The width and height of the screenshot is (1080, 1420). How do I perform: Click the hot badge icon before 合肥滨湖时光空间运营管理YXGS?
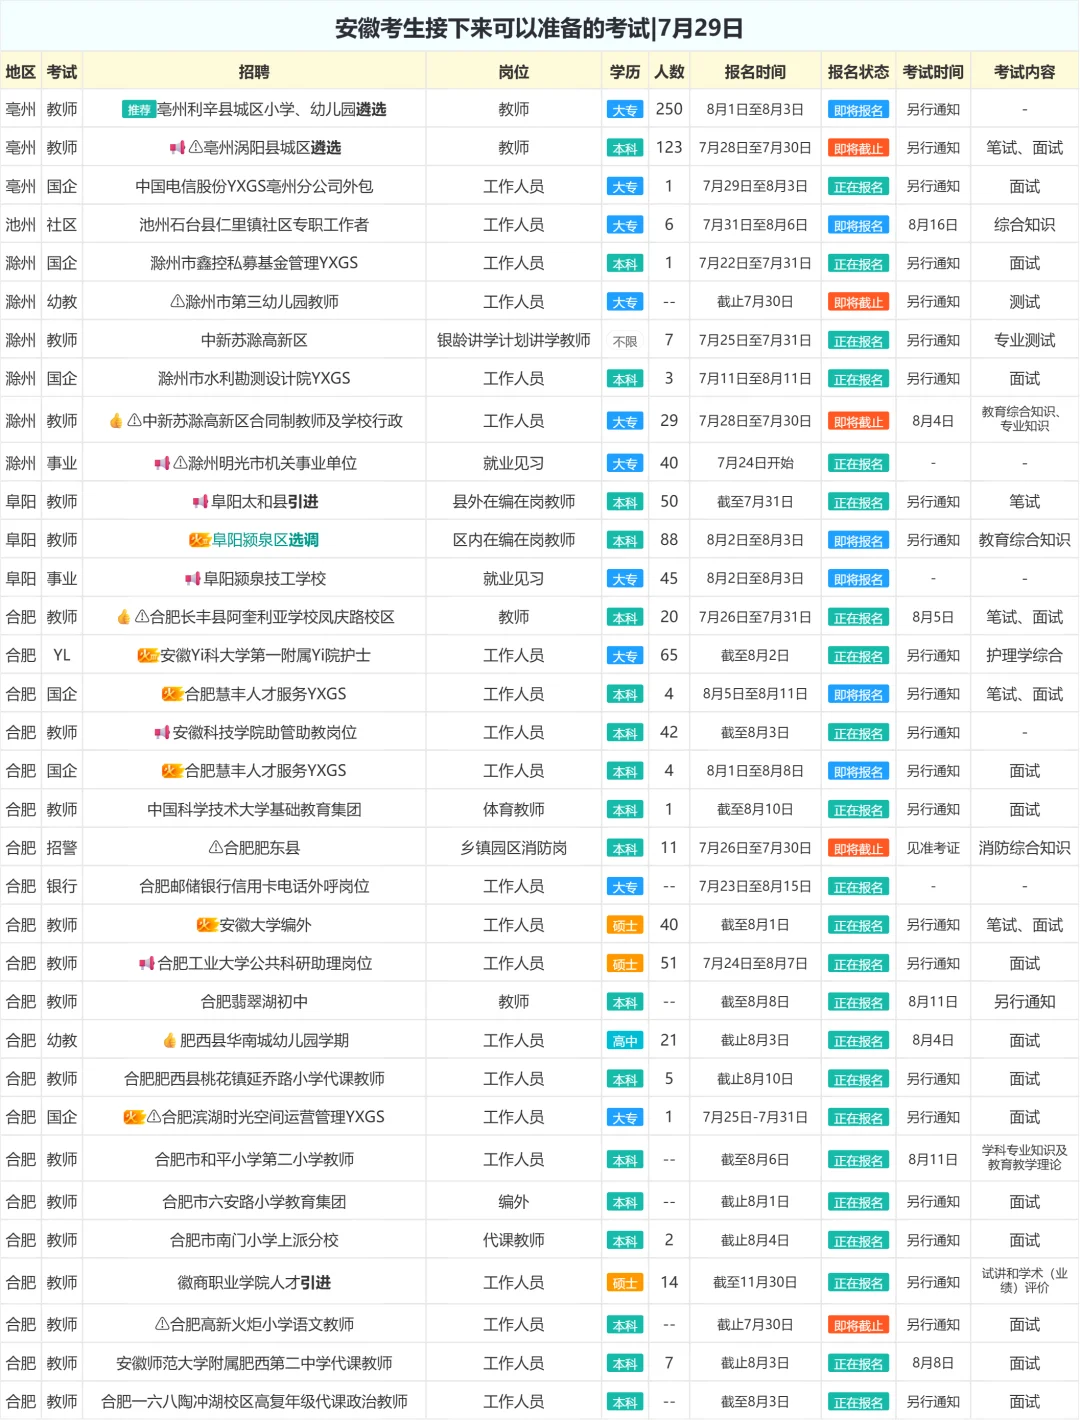point(134,1117)
